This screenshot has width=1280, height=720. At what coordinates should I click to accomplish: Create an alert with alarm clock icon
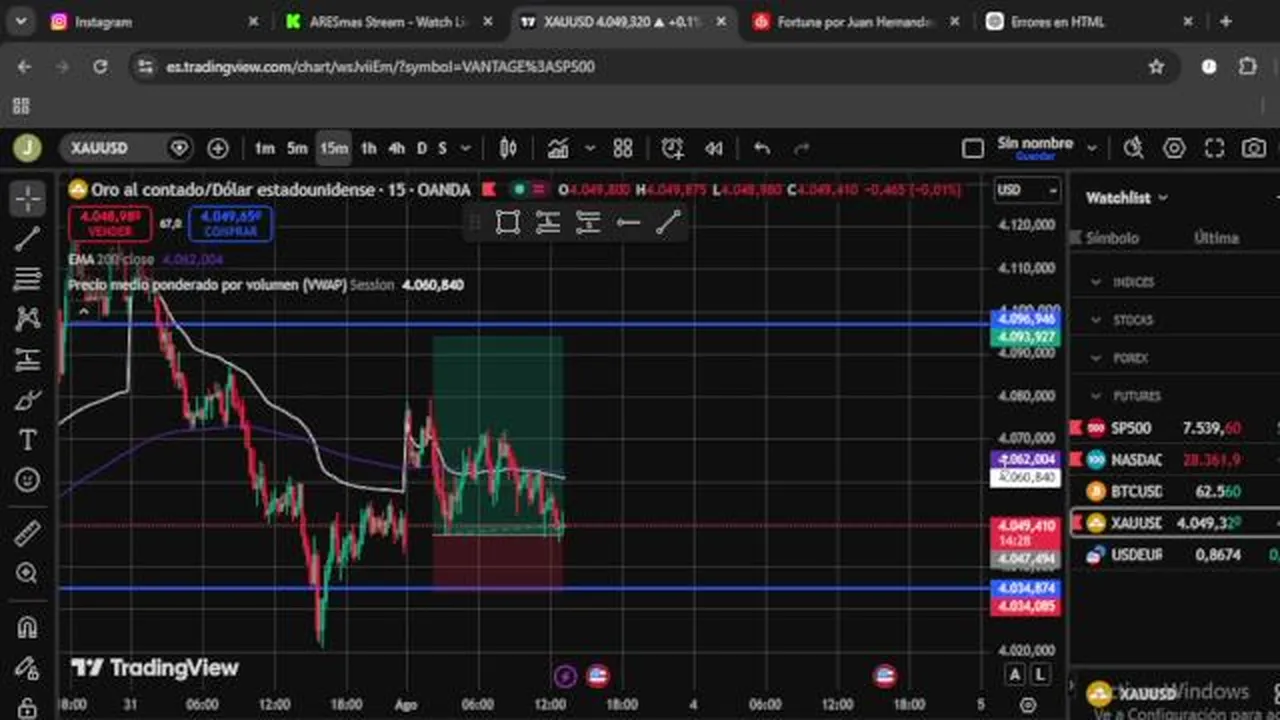[672, 148]
